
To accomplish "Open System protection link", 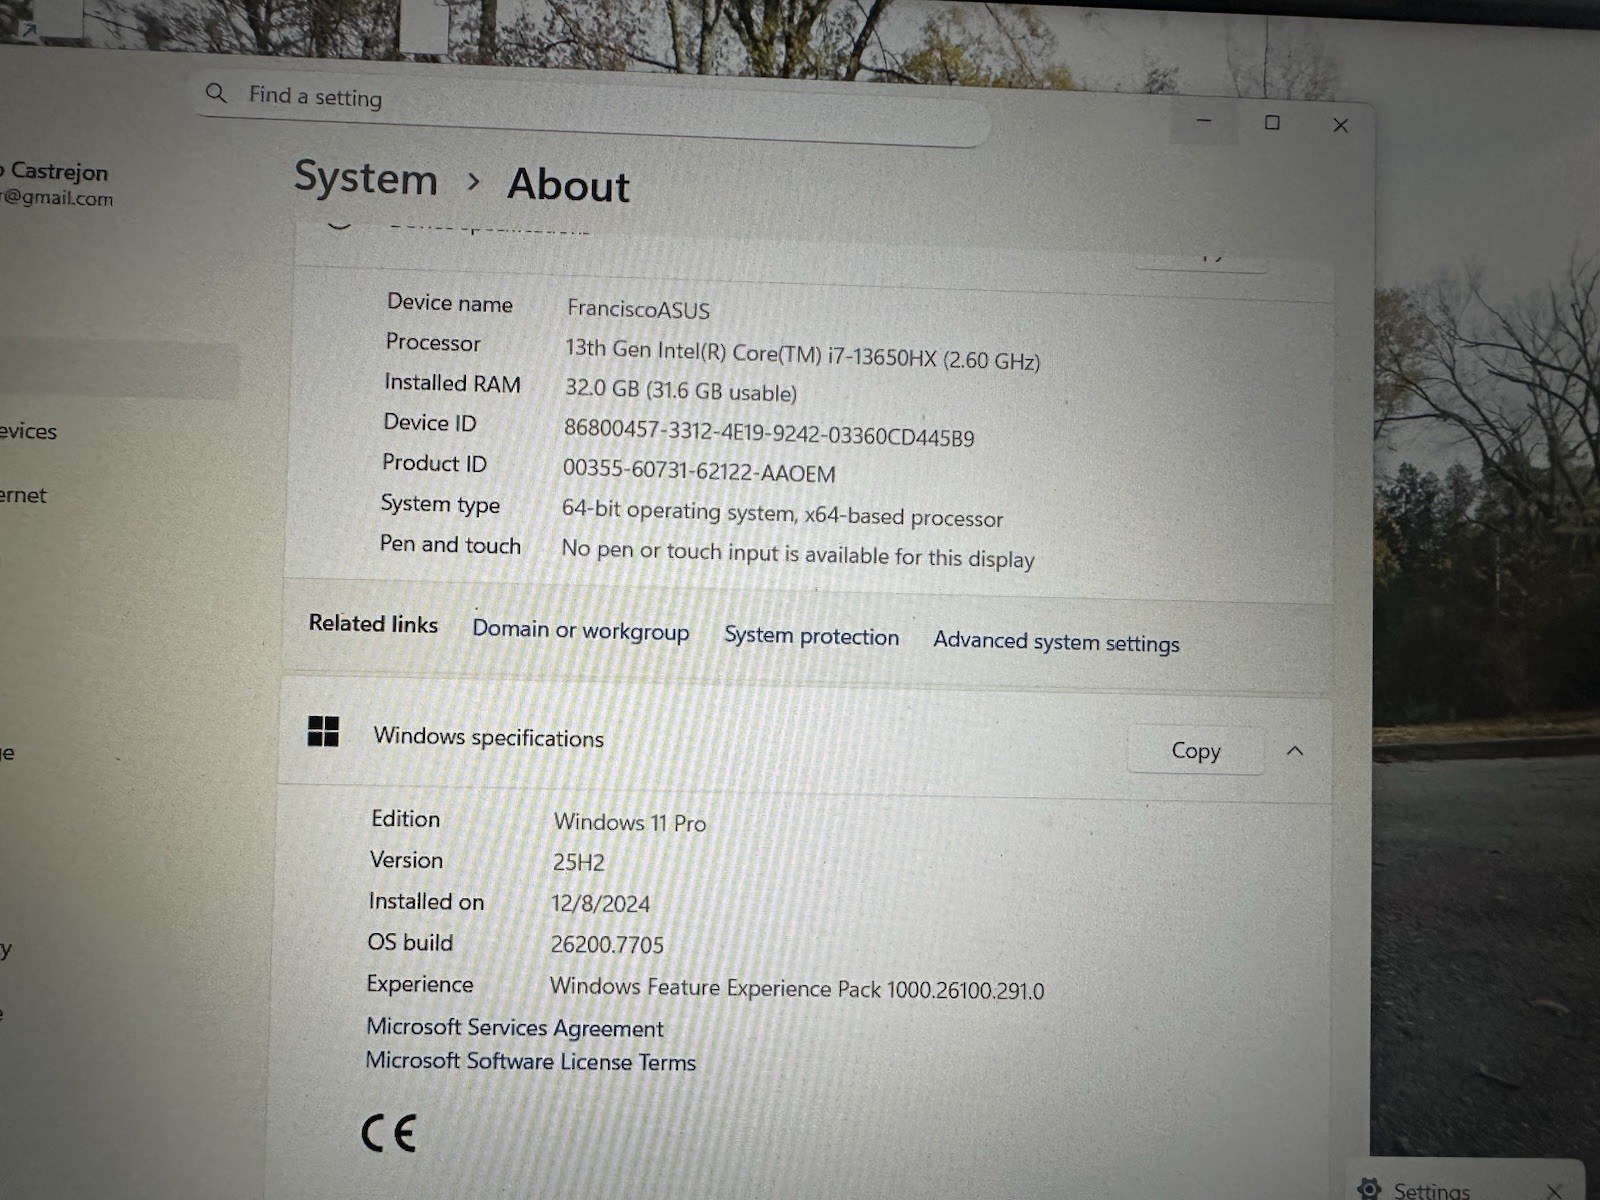I will click(811, 636).
